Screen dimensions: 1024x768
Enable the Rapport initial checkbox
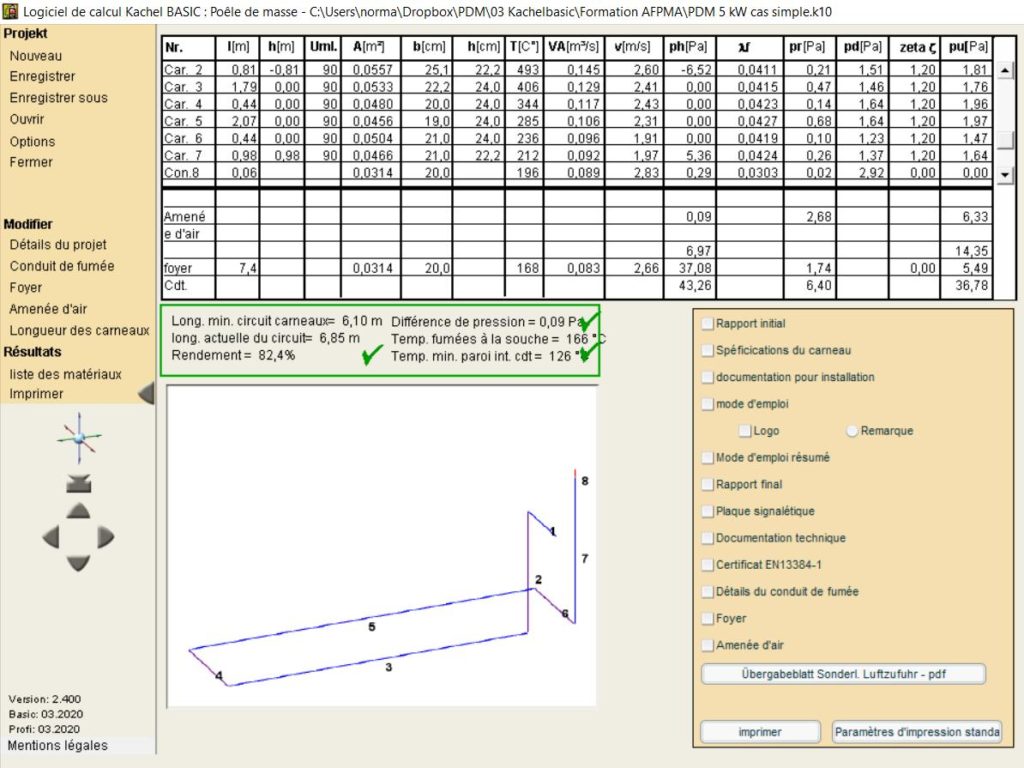pyautogui.click(x=707, y=324)
